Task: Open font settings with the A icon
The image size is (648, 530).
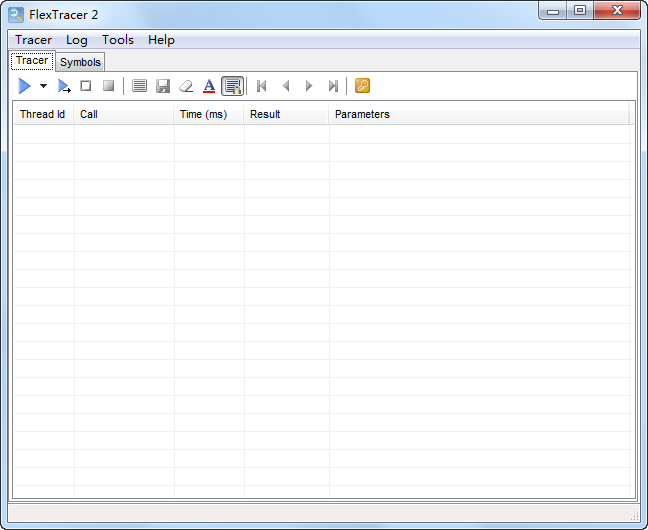Action: (x=209, y=86)
